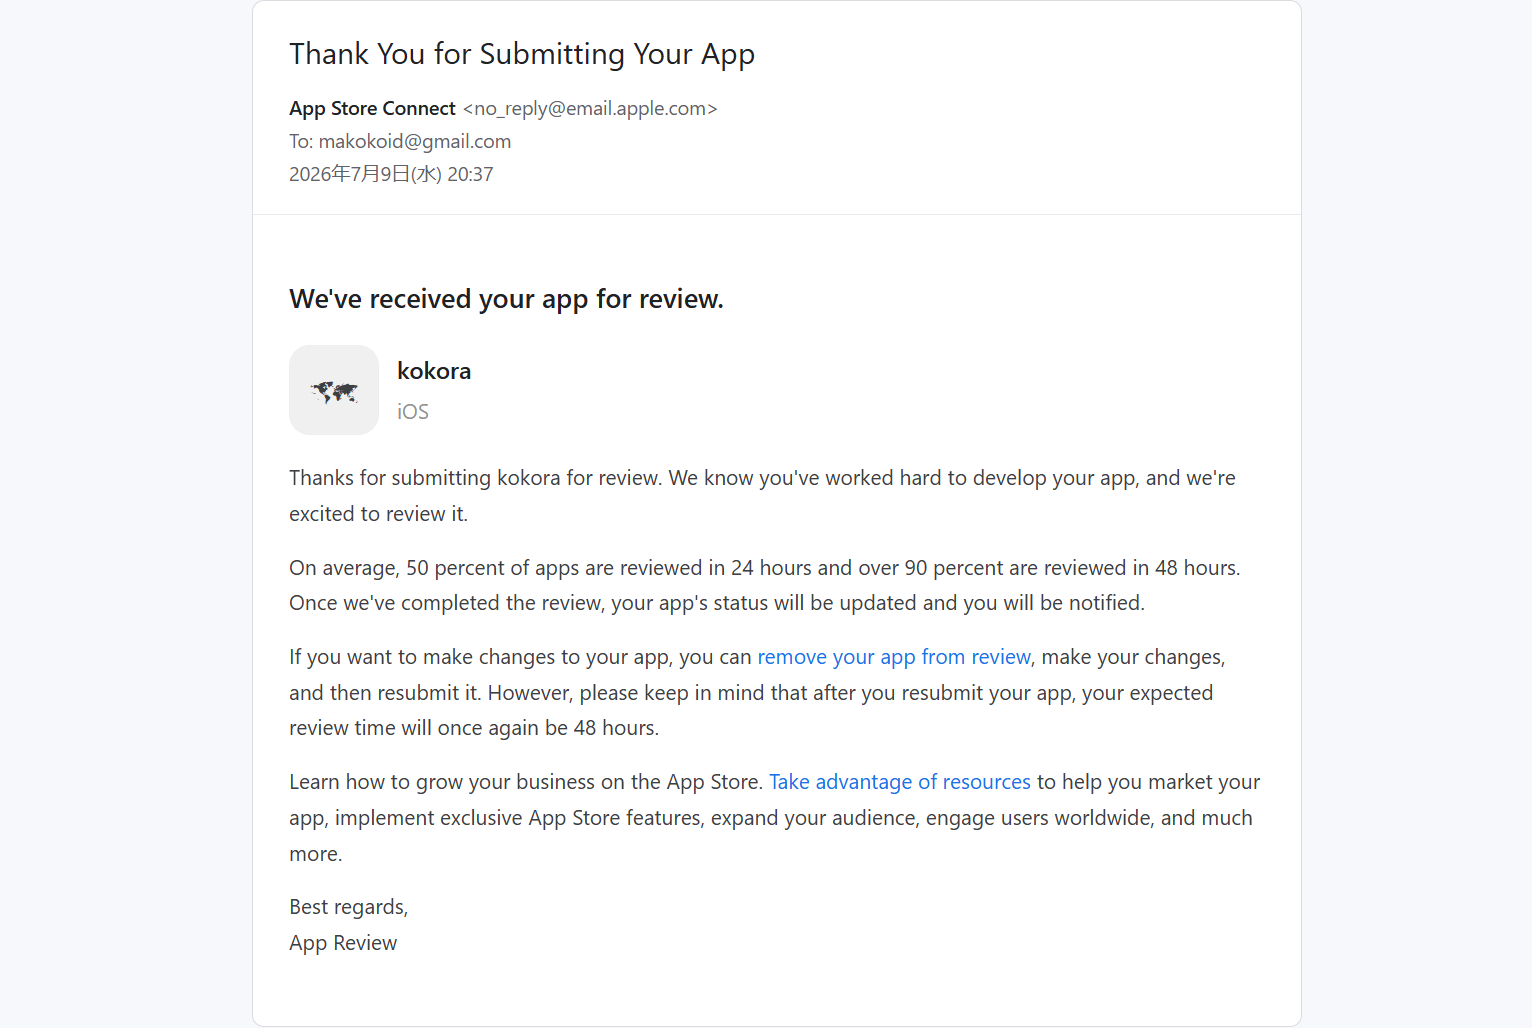Click the kokora world map app icon
1532x1028 pixels.
[x=334, y=390]
